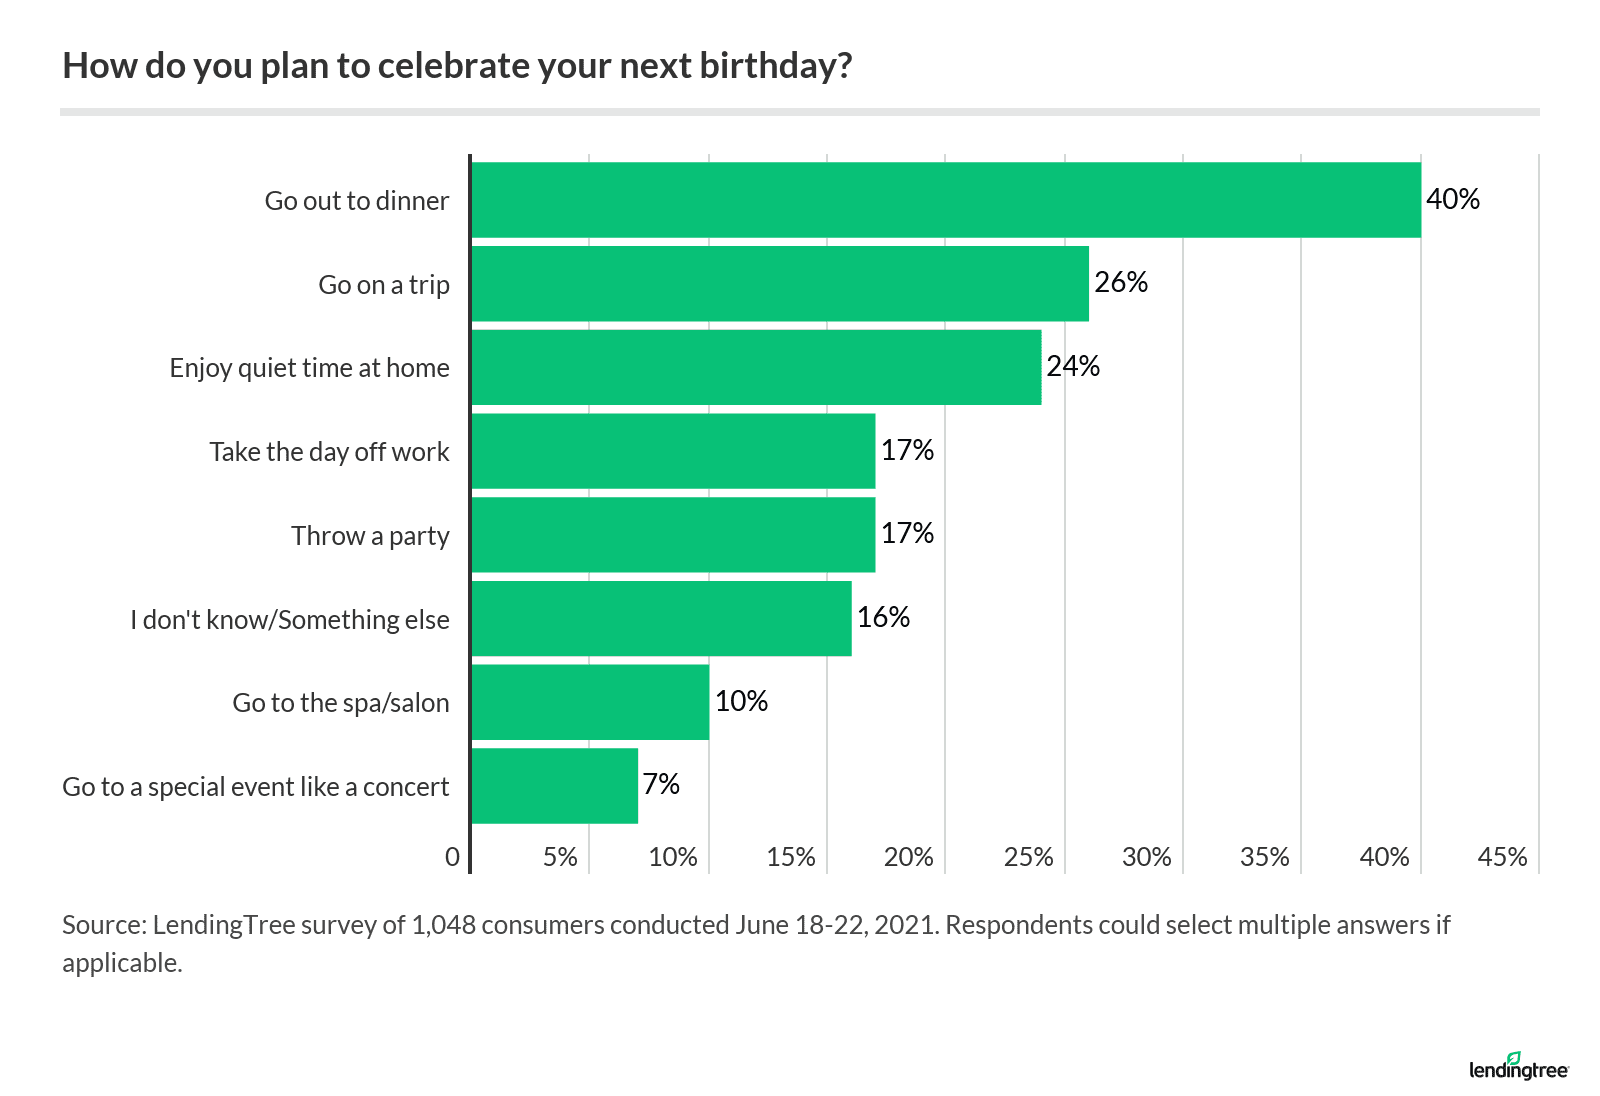Click the LendingTree logo
This screenshot has width=1600, height=1096.
[1518, 1067]
